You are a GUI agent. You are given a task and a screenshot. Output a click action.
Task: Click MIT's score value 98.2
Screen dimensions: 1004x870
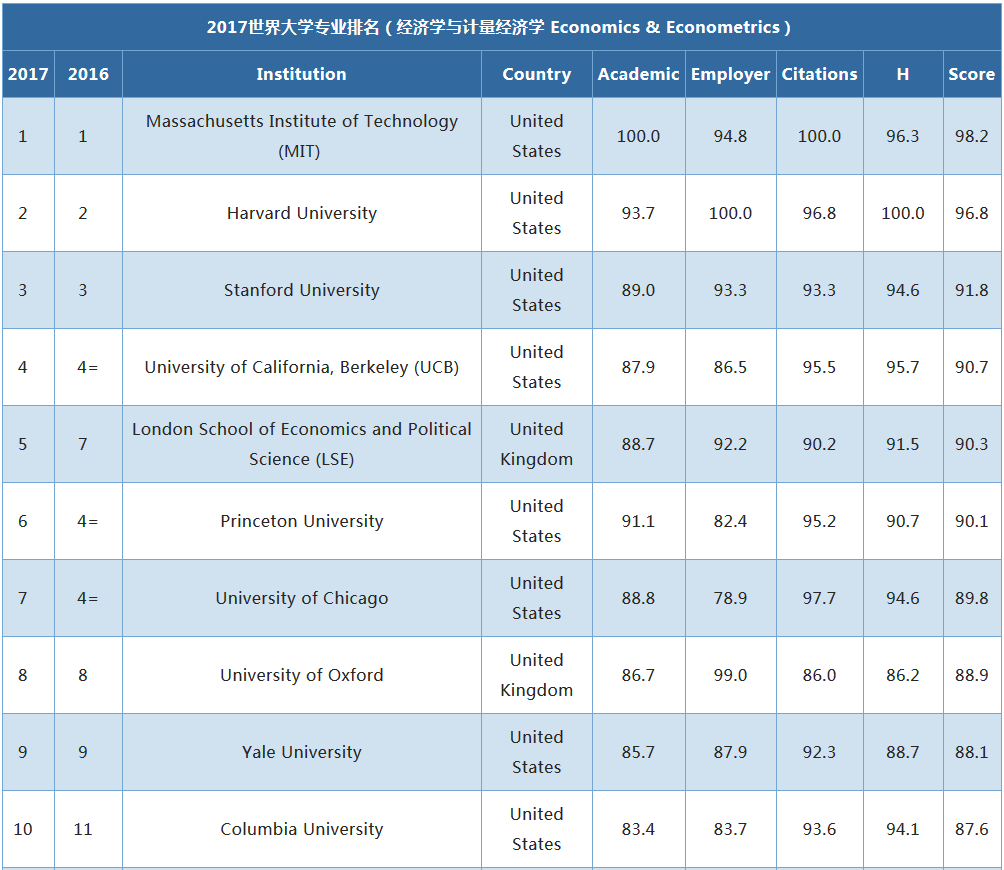pos(972,136)
